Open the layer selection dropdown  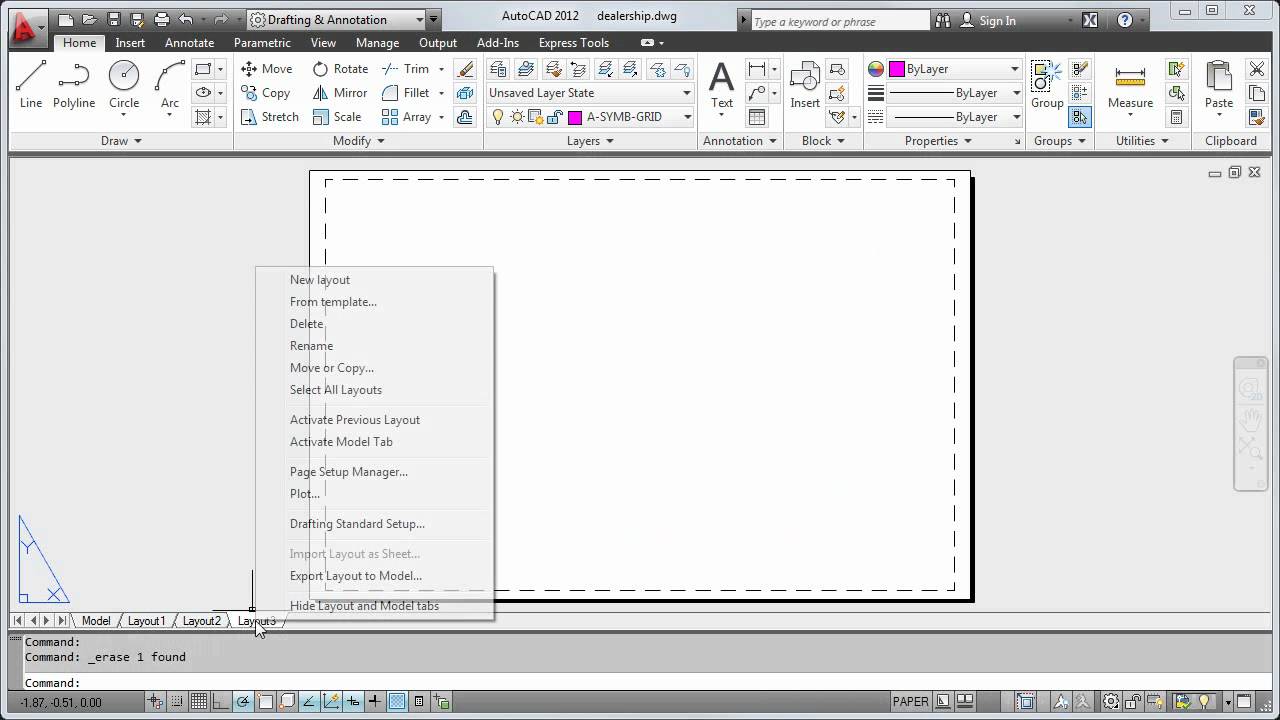(686, 116)
